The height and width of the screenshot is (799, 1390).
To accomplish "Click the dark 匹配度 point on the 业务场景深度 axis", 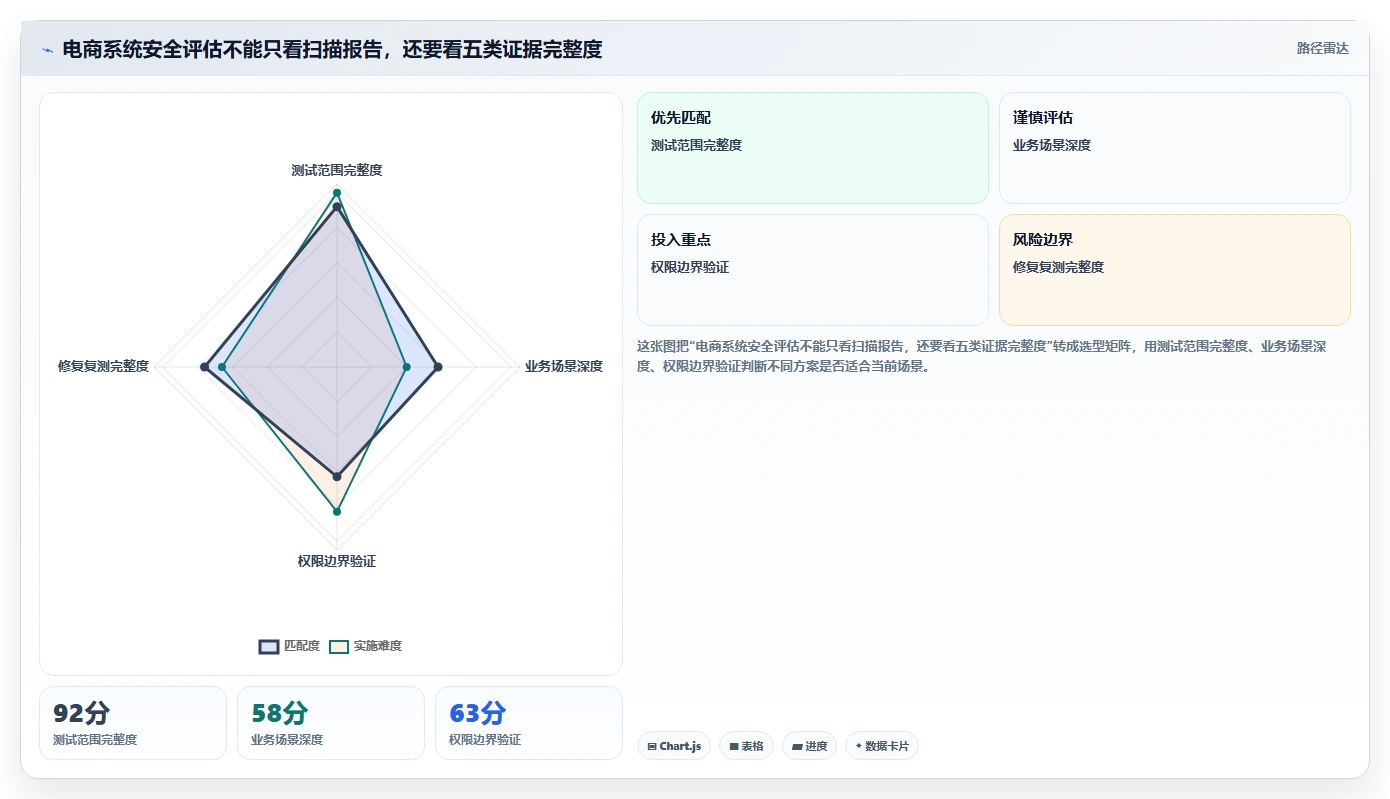I will click(438, 367).
